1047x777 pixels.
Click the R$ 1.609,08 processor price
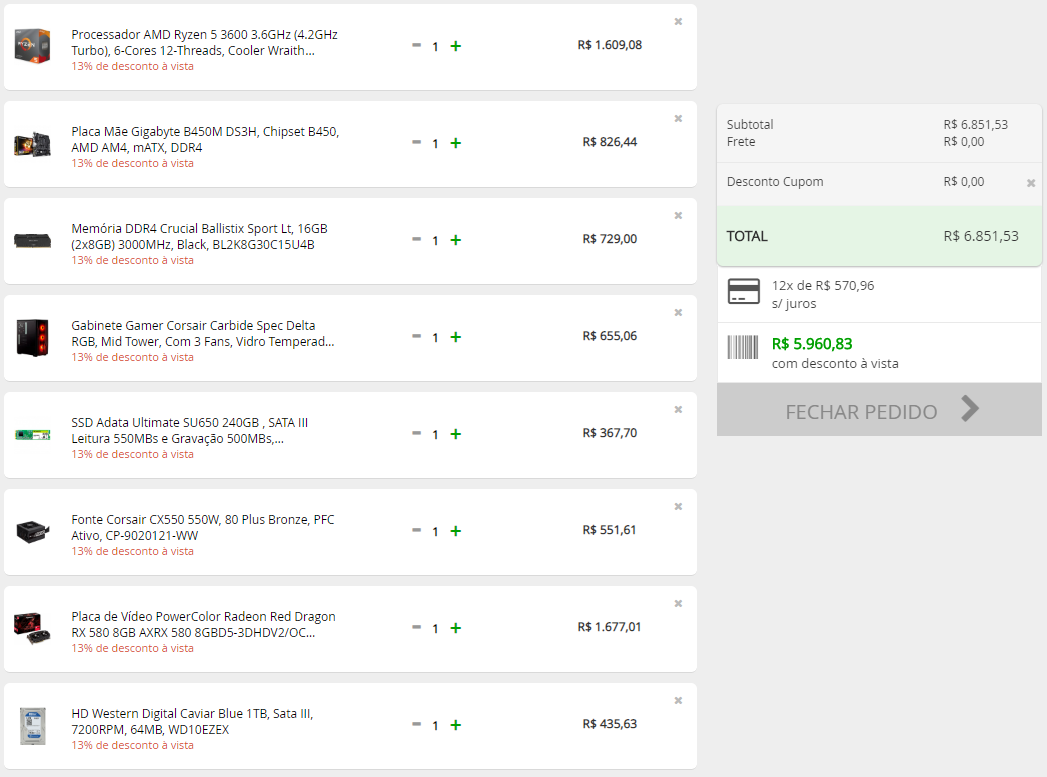click(610, 45)
